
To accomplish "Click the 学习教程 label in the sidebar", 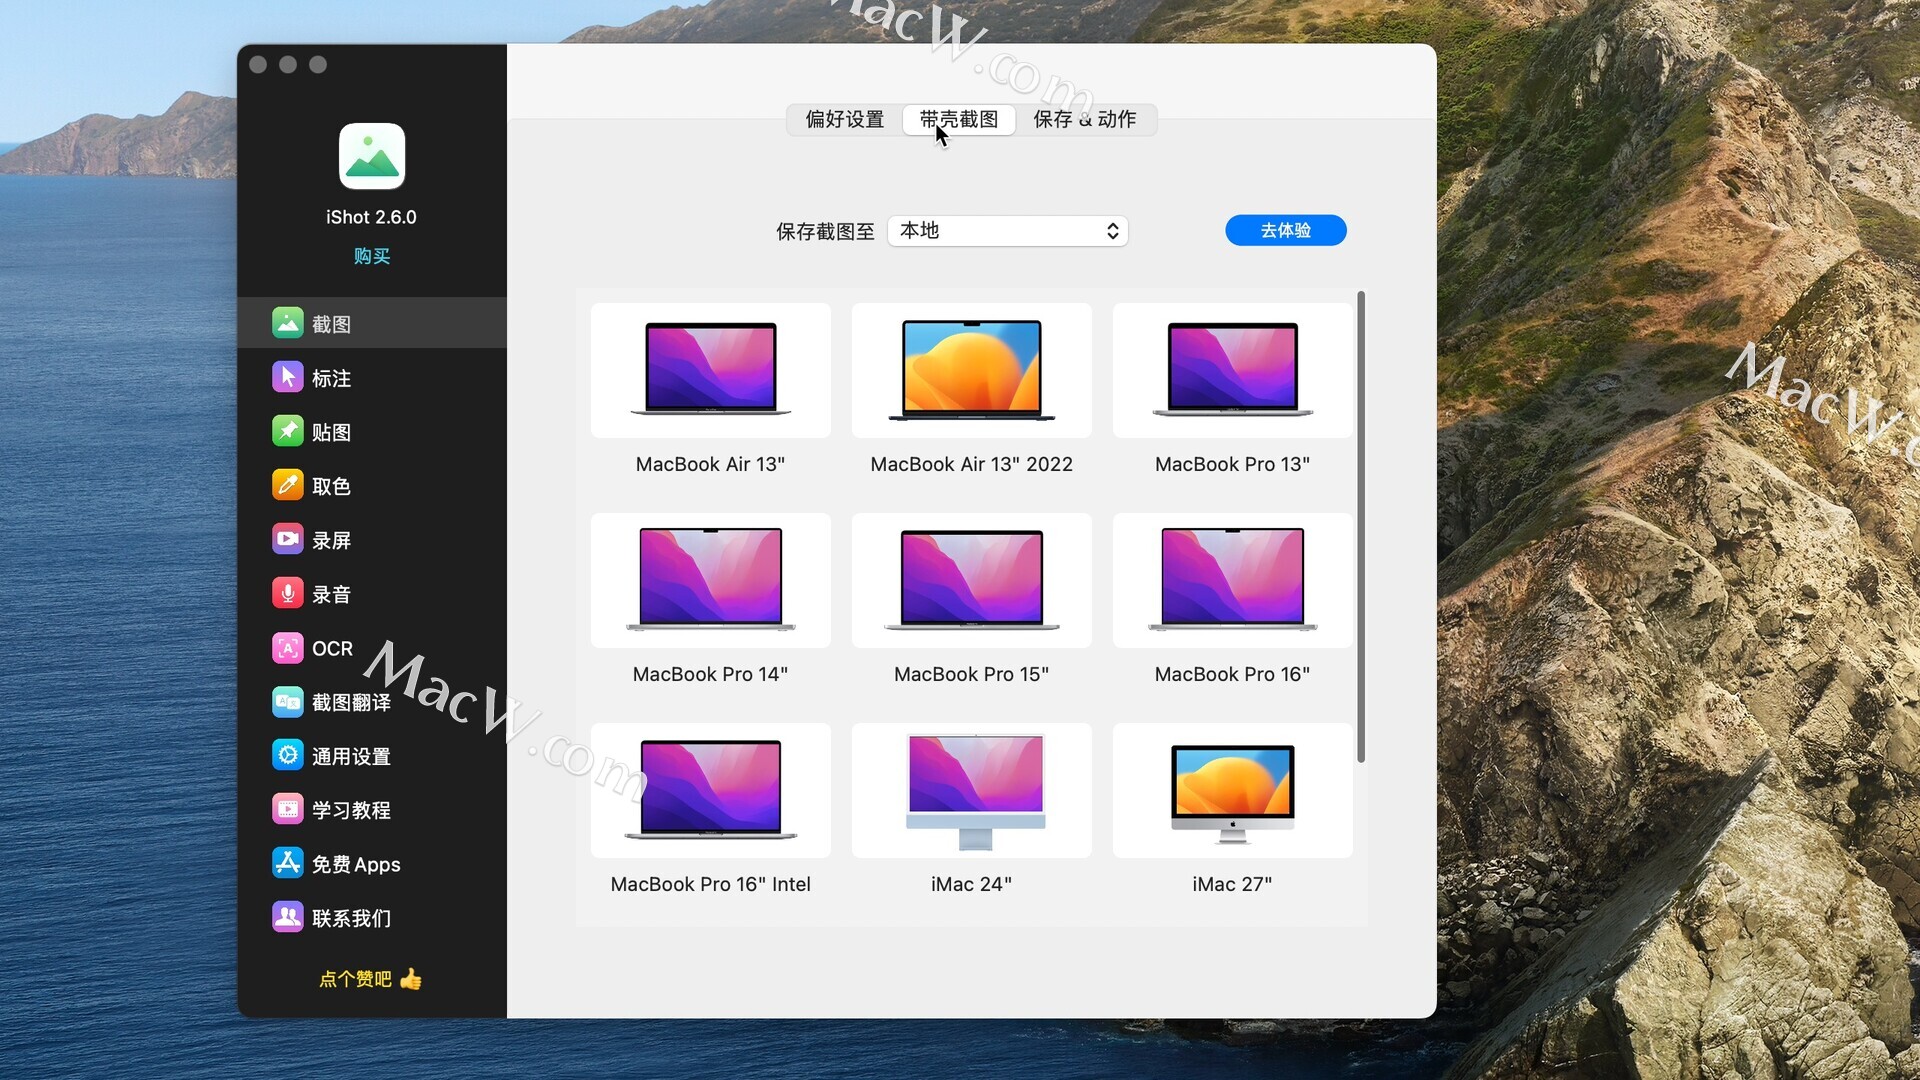I will pos(351,810).
